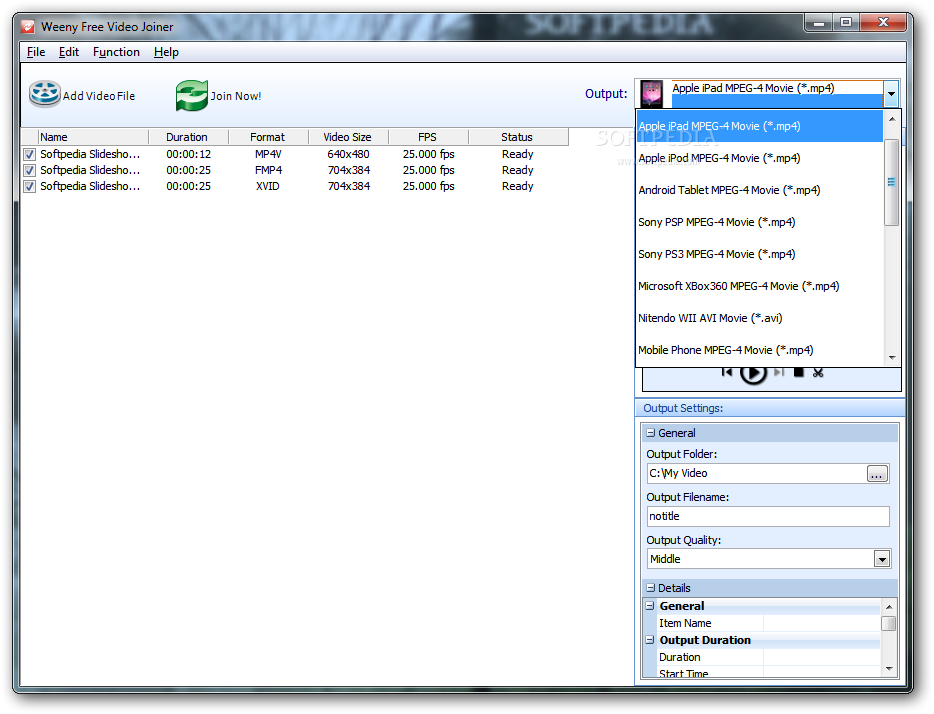Click the format list scrollbar down arrow
Image resolution: width=934 pixels, height=714 pixels.
(x=892, y=357)
